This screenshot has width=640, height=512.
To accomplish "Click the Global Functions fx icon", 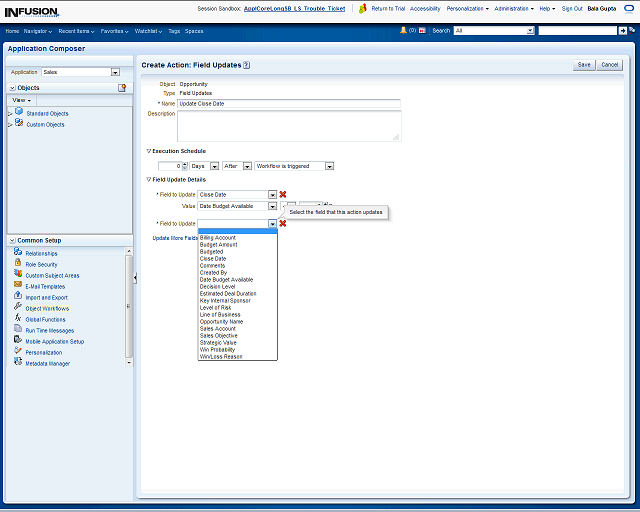I will click(x=18, y=319).
